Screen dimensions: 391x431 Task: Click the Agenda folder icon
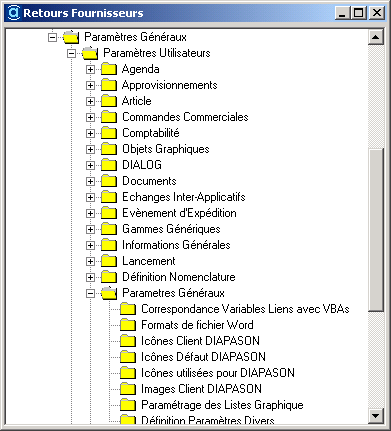[x=109, y=69]
